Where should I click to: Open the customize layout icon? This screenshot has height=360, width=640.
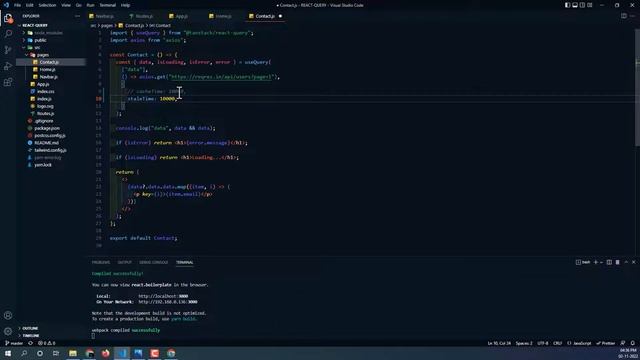coord(590,5)
